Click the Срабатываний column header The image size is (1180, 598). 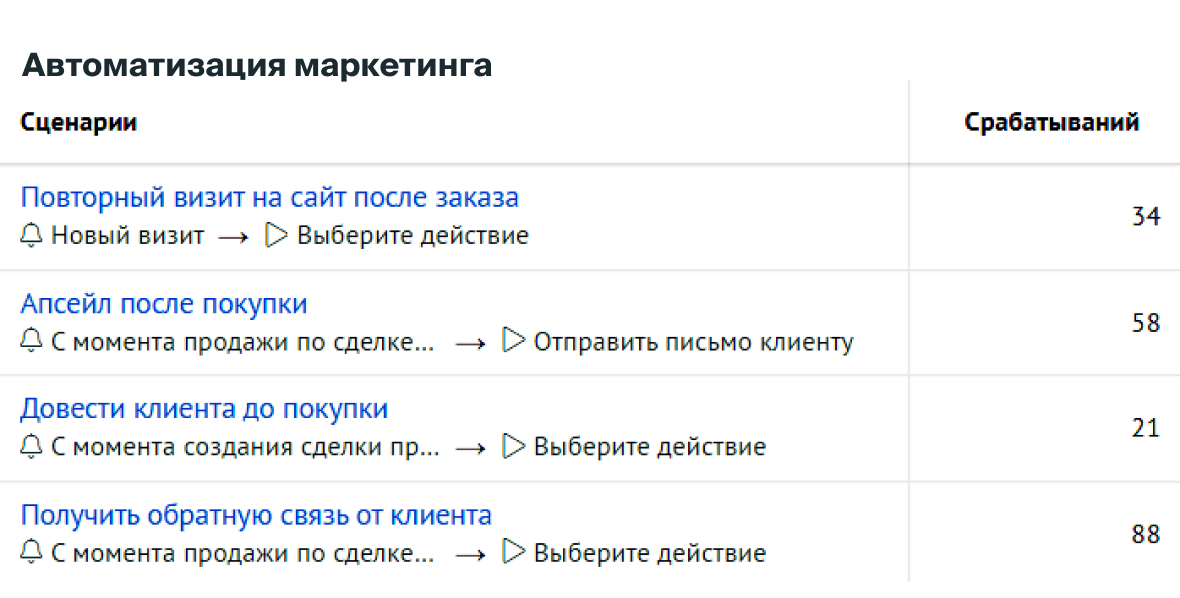click(1052, 123)
